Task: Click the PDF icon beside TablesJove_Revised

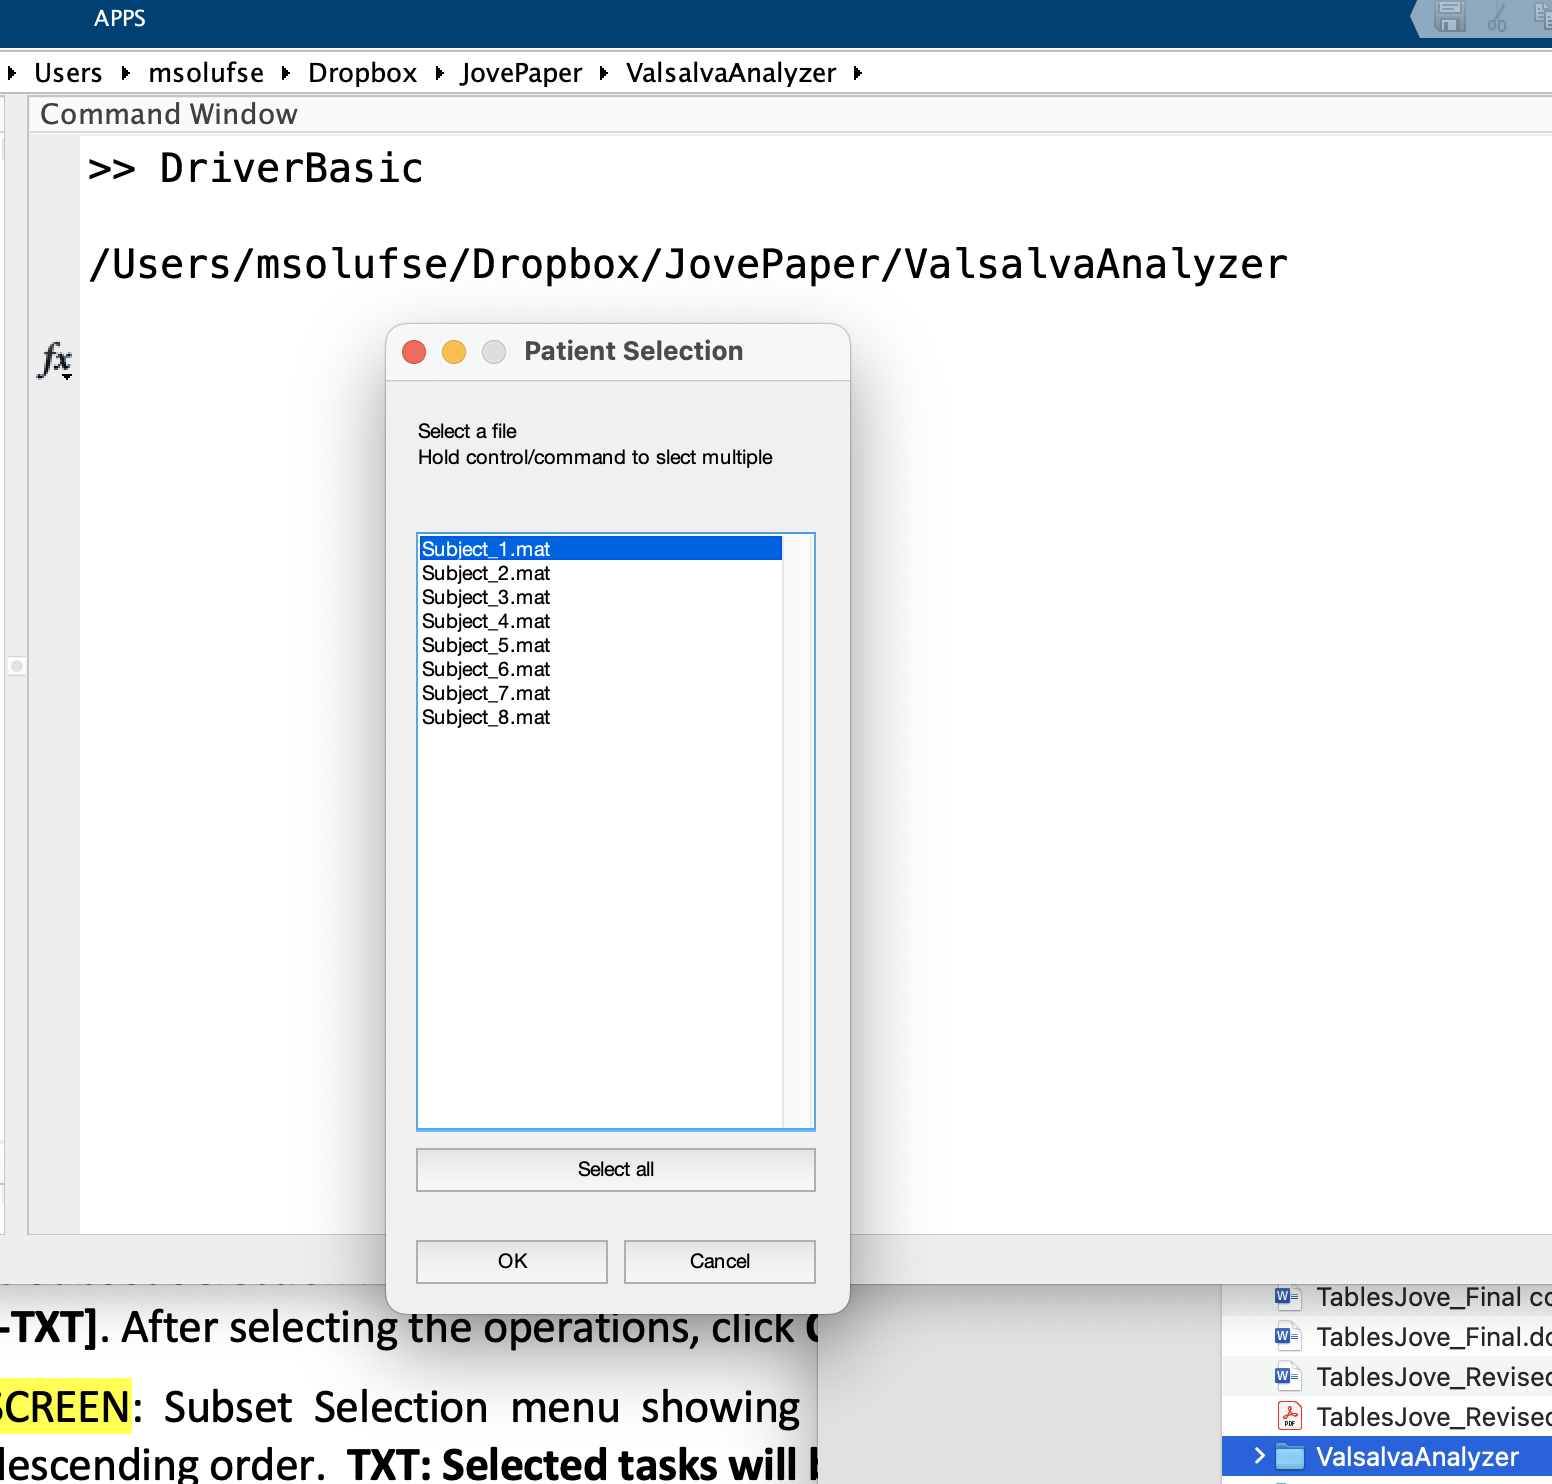Action: [x=1289, y=1417]
